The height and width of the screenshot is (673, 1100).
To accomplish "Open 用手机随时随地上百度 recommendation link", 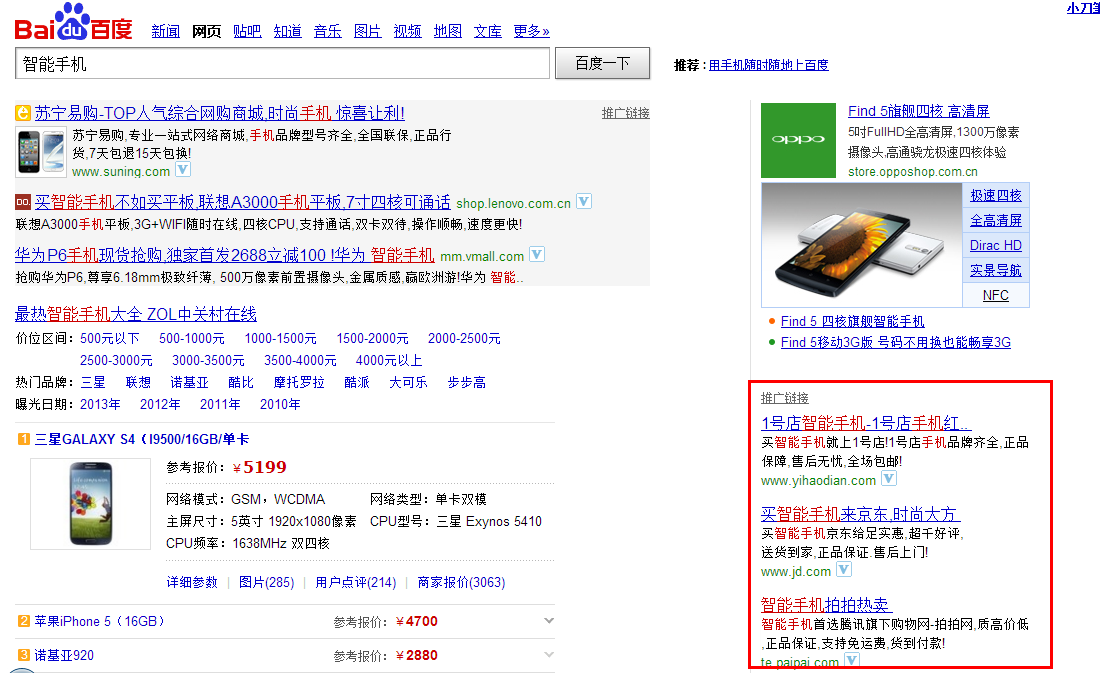I will (x=768, y=65).
